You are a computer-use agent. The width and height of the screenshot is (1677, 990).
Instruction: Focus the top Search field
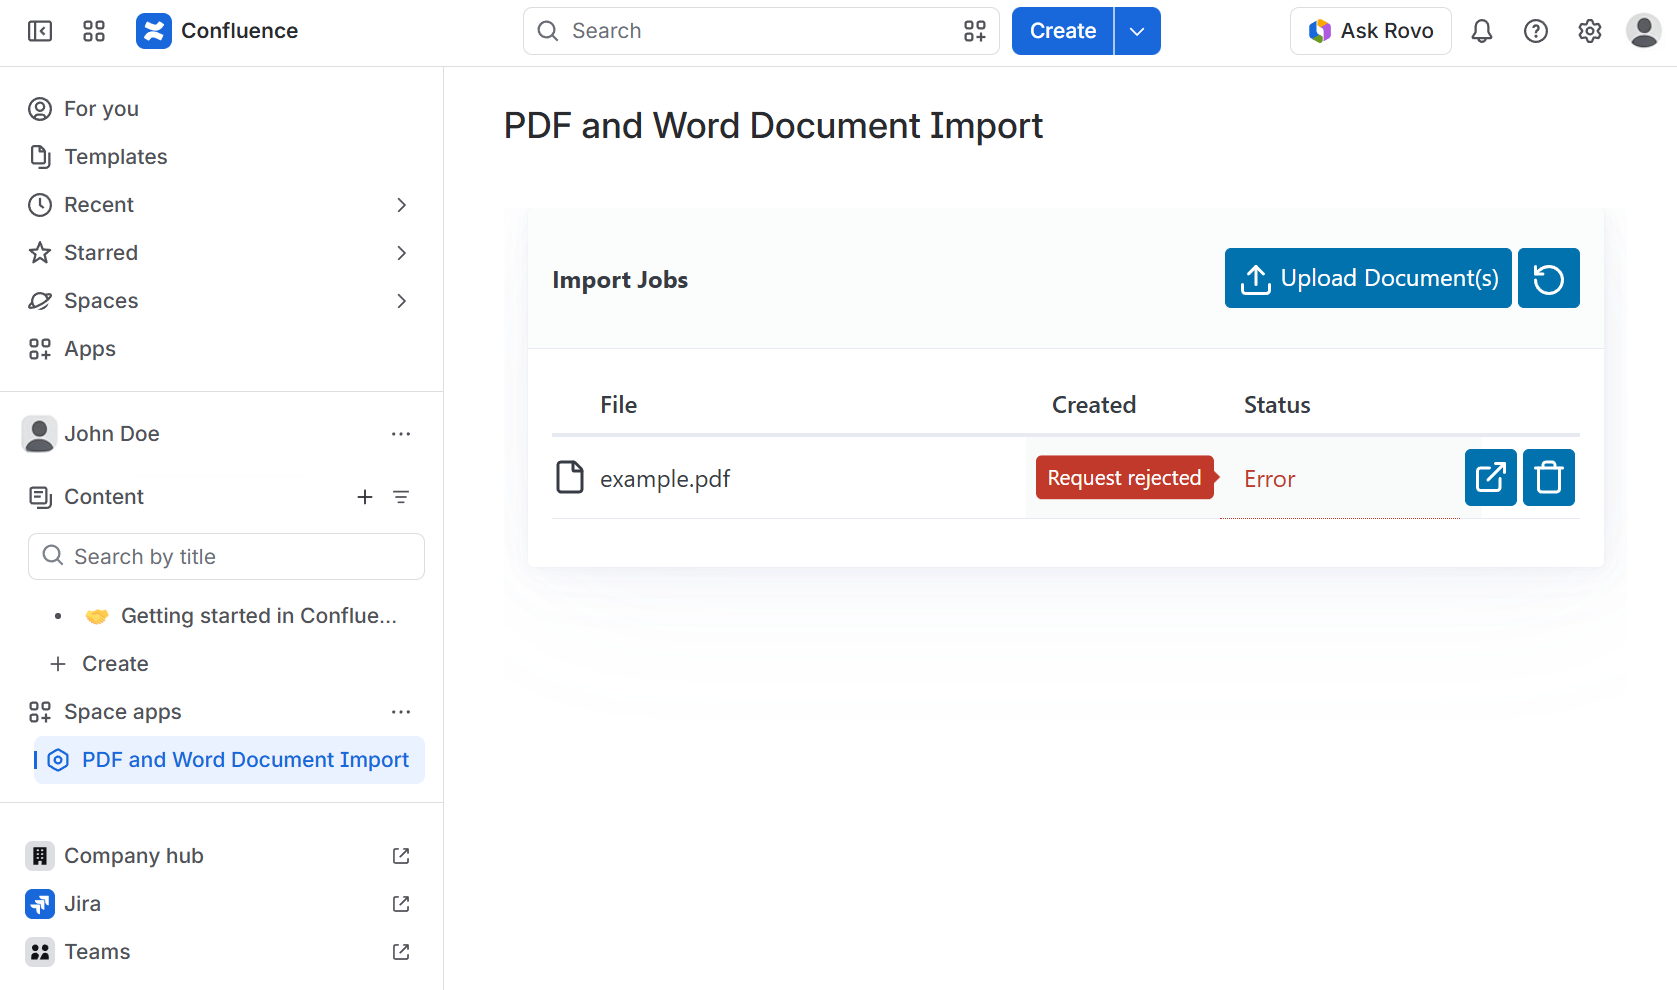click(x=761, y=31)
